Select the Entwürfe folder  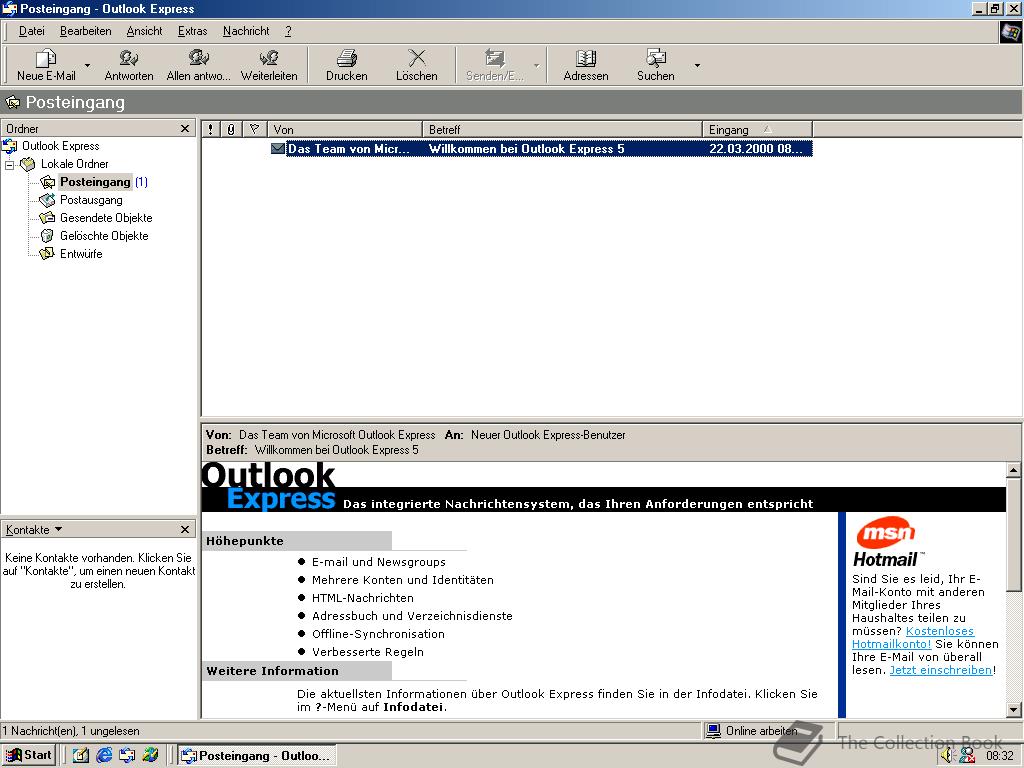click(81, 253)
